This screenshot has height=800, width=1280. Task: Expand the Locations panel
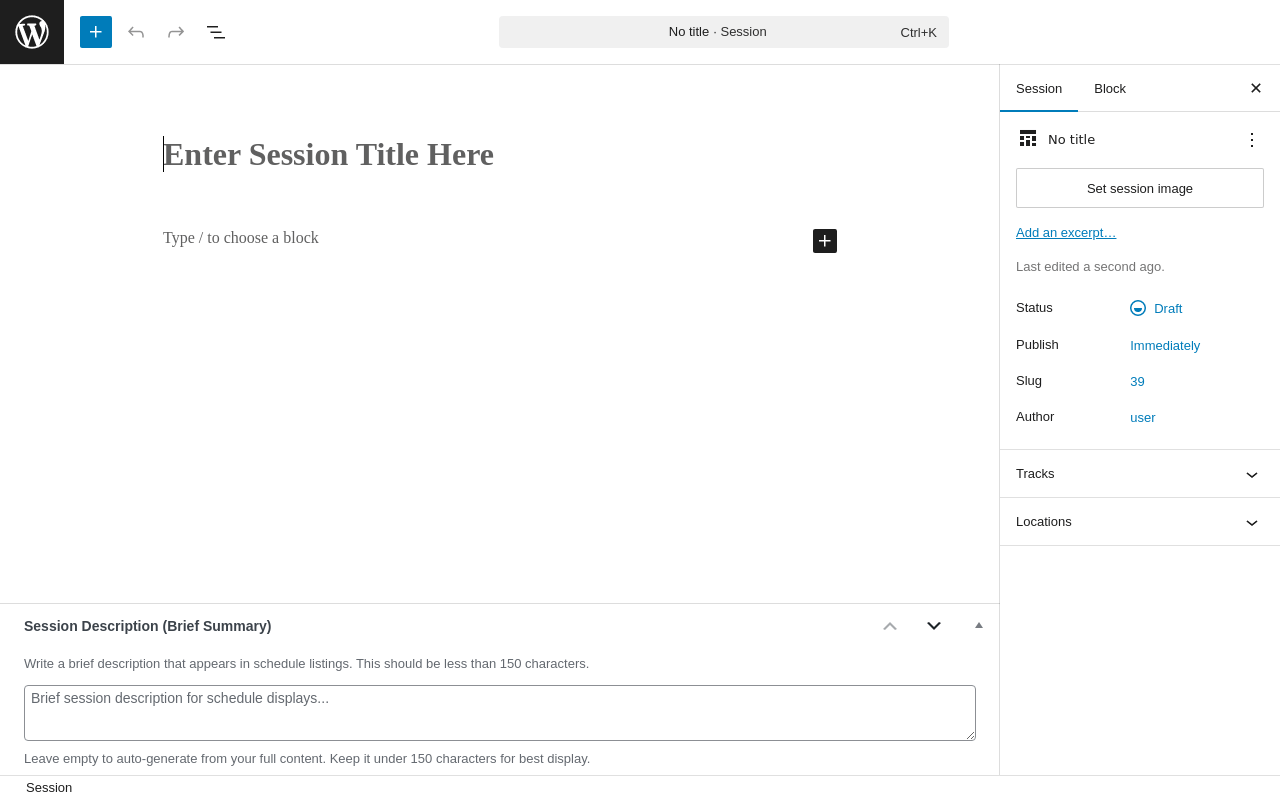pyautogui.click(x=1140, y=522)
